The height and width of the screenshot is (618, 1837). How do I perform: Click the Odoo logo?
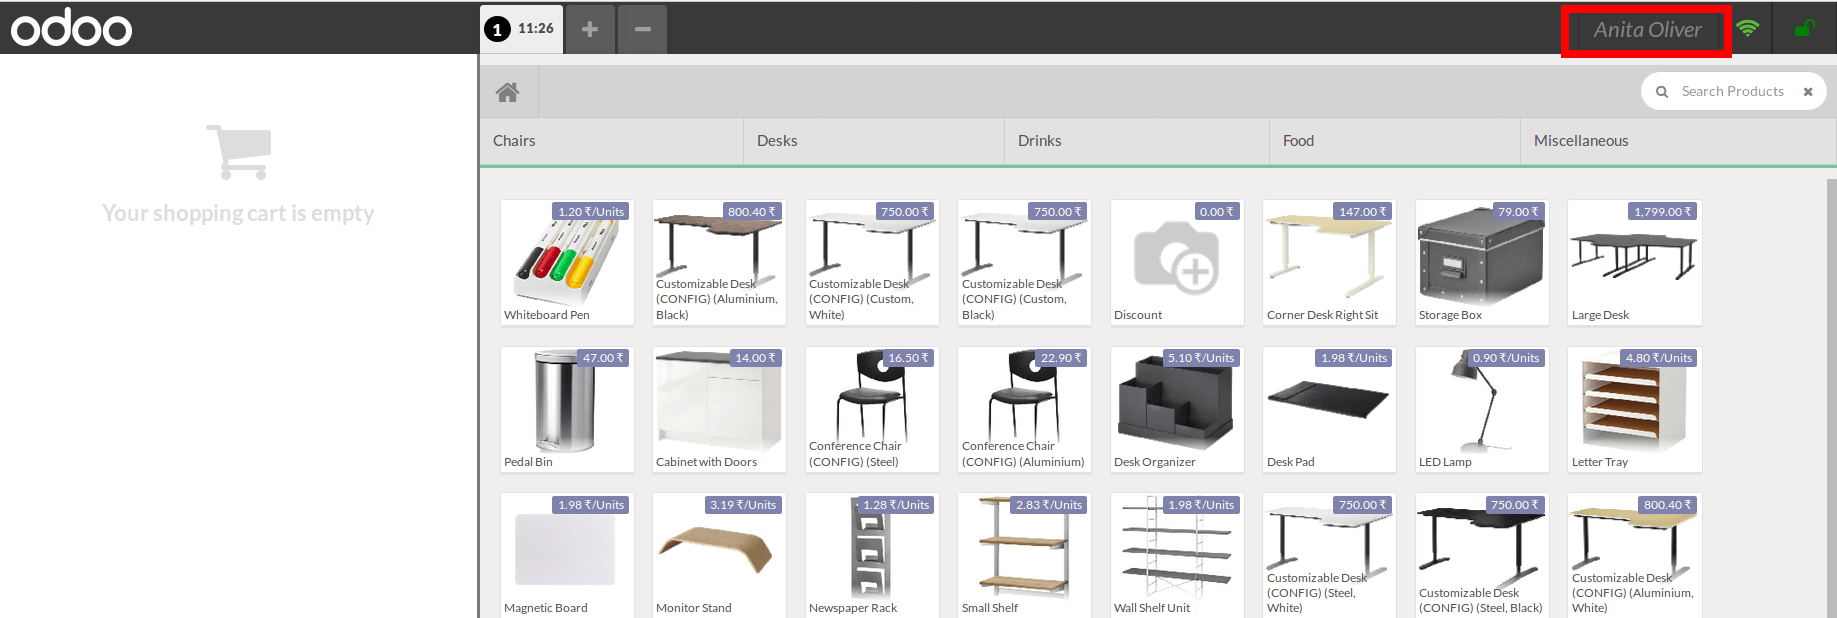pos(71,29)
